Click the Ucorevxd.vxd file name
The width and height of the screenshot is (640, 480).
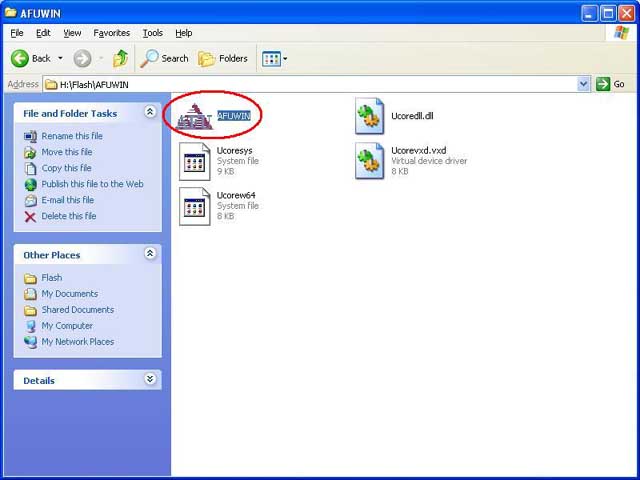[418, 151]
